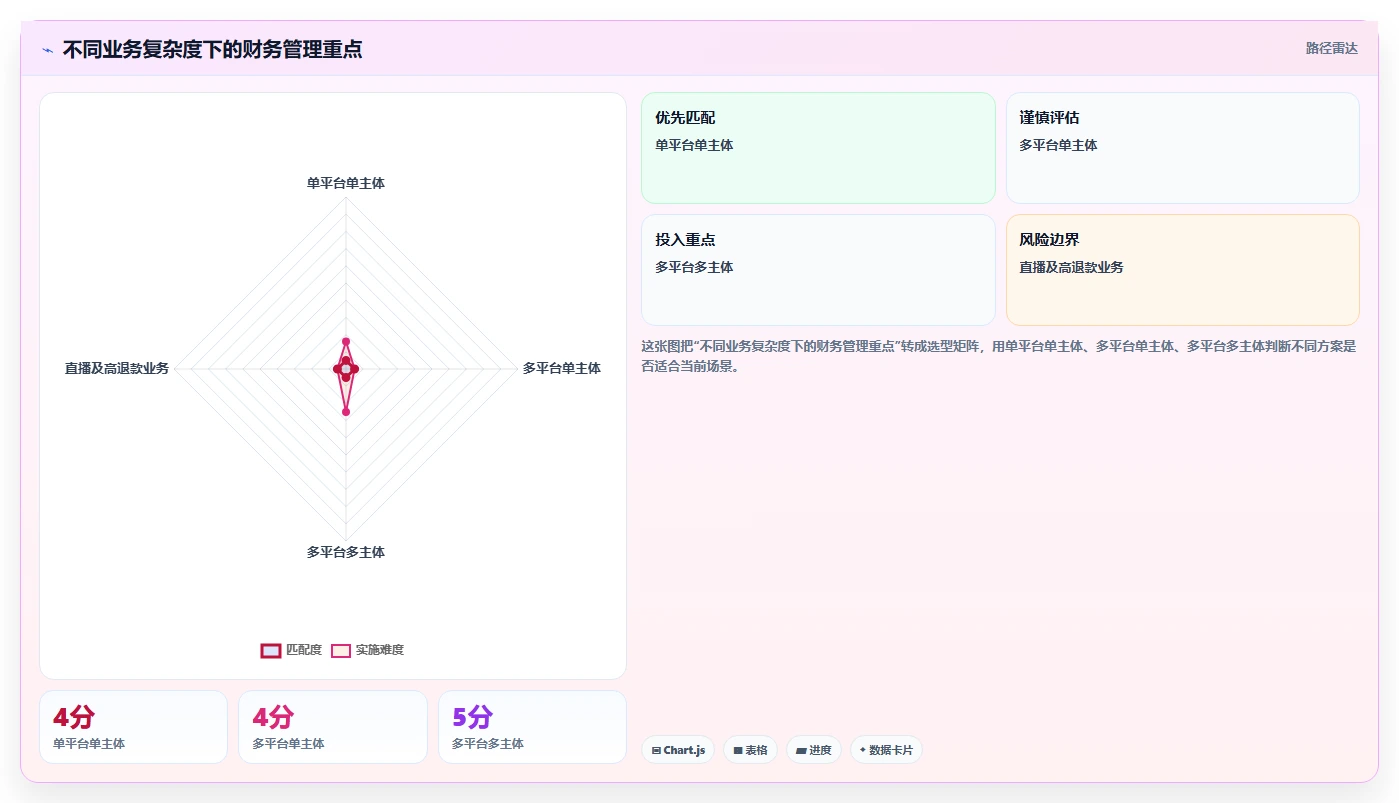This screenshot has width=1399, height=803.
Task: Click the radar chart center point
Action: click(346, 370)
